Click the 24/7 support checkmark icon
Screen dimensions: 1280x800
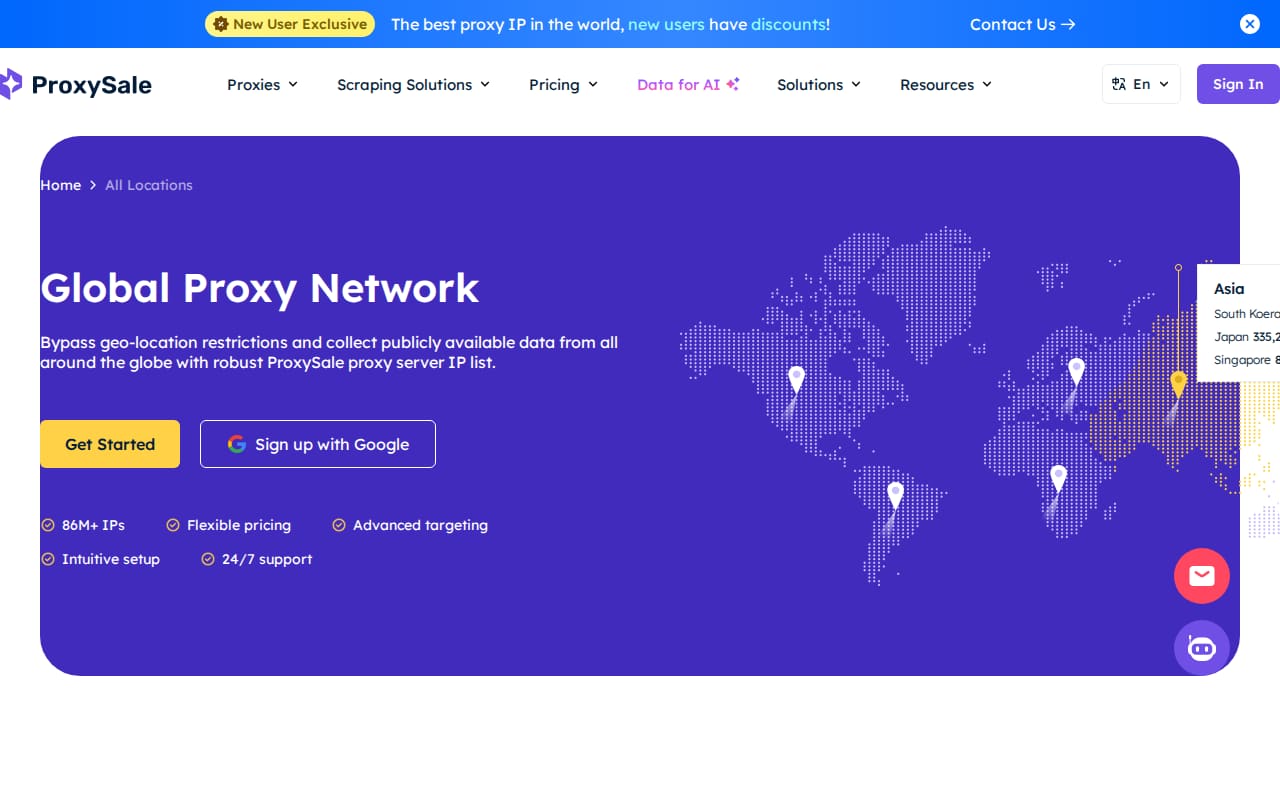click(x=208, y=559)
